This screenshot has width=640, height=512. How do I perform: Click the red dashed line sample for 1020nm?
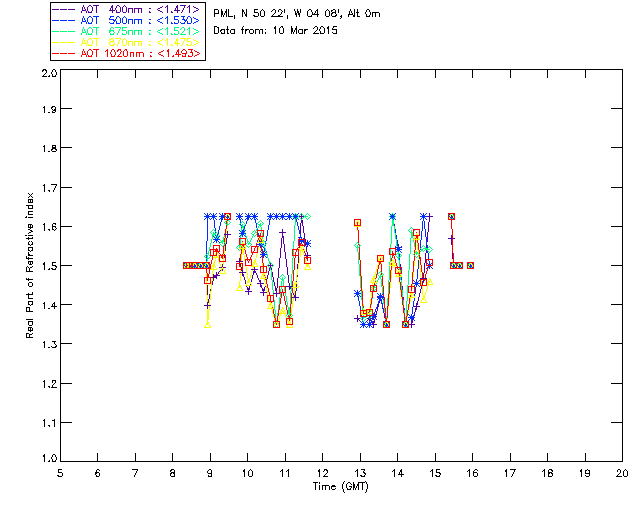pyautogui.click(x=64, y=53)
